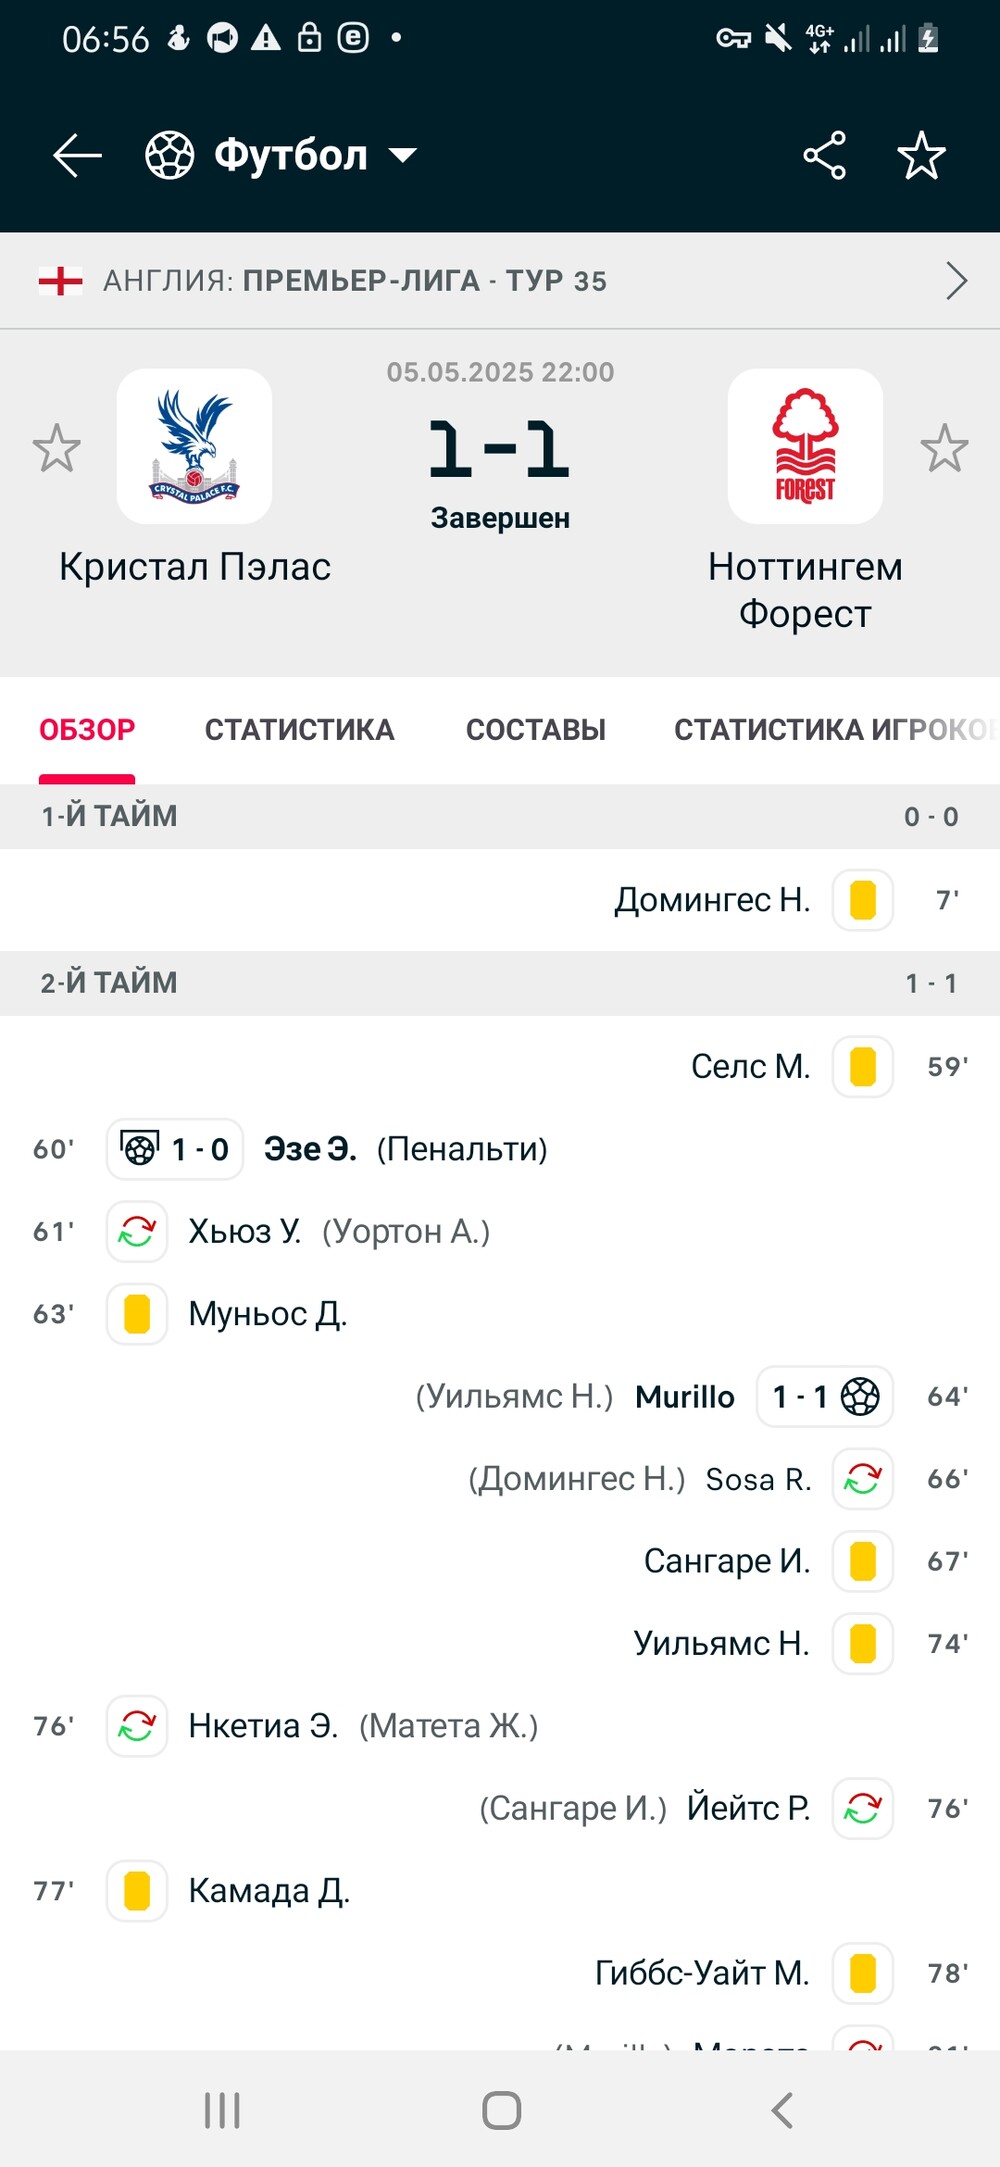Tap the Android home navigation button
1000x2167 pixels.
pos(501,2111)
